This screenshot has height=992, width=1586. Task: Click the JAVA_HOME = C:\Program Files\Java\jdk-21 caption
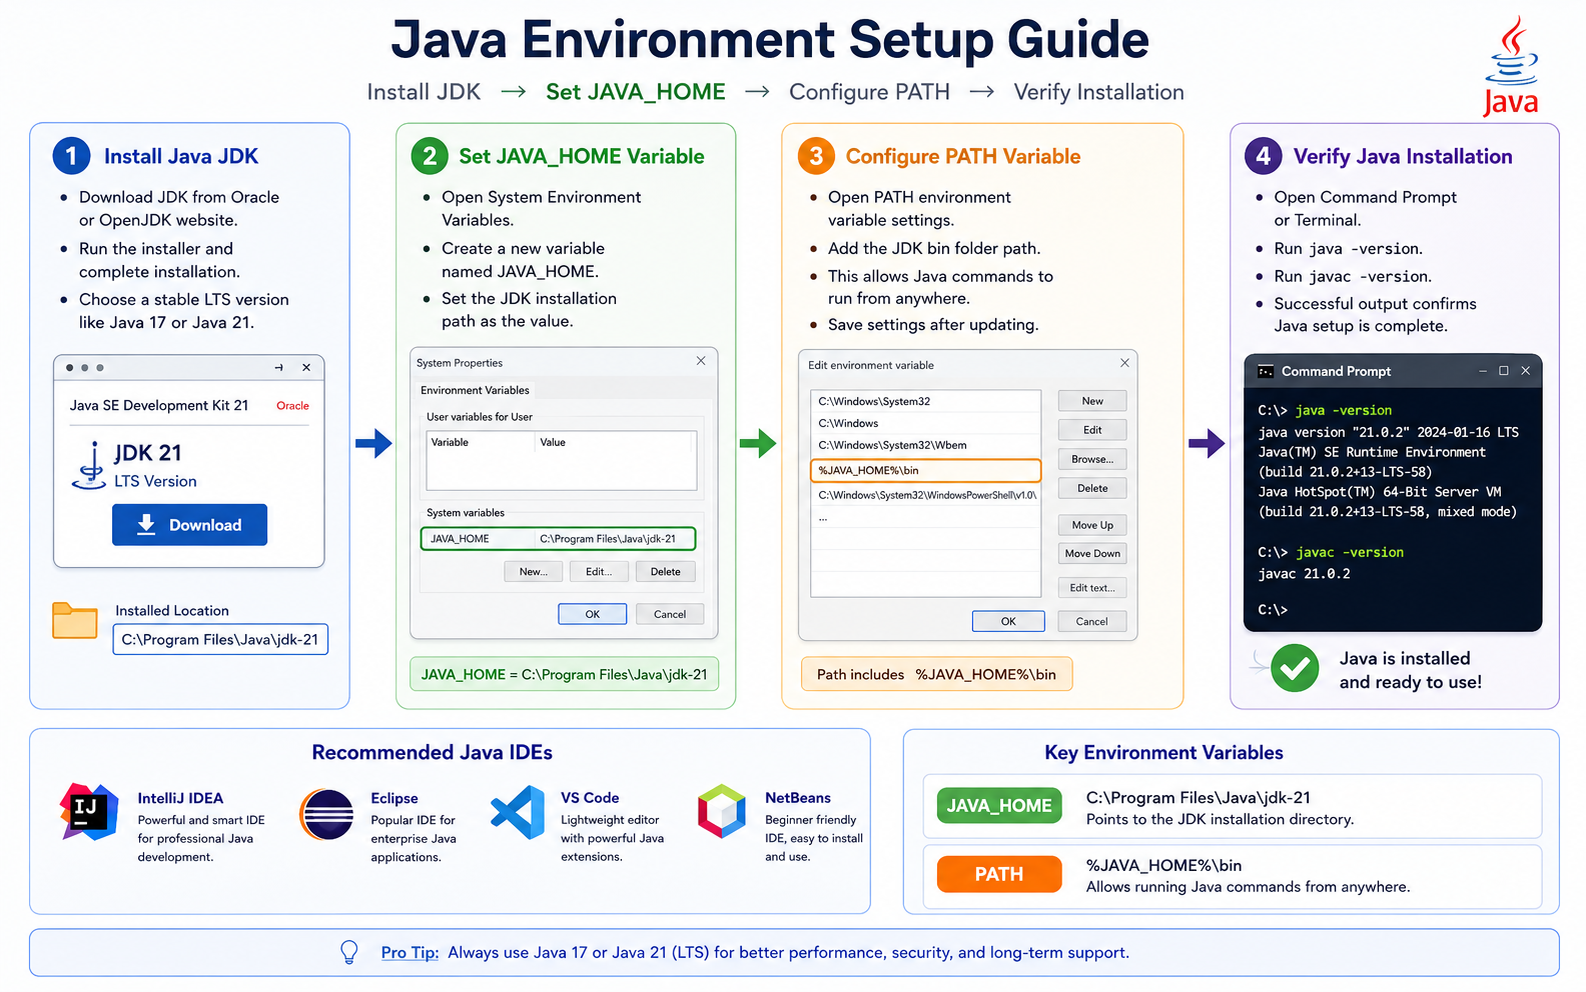(x=564, y=675)
